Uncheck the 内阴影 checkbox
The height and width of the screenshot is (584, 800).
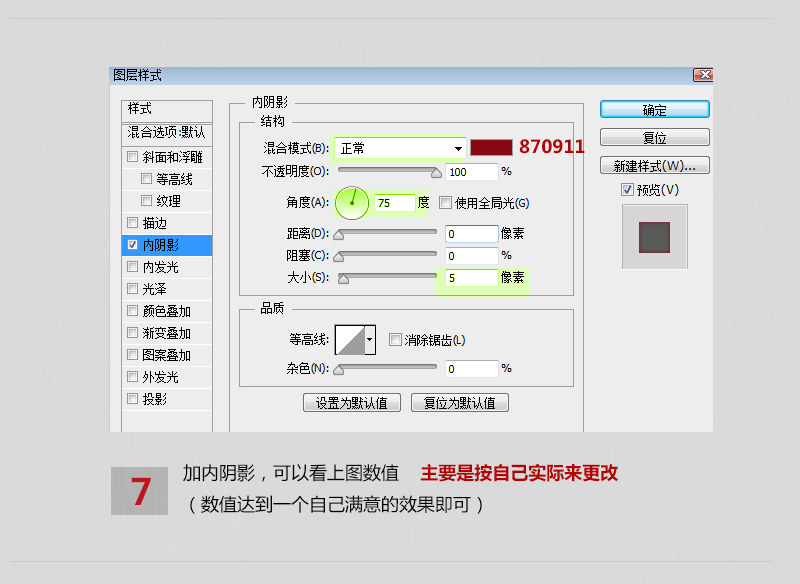pyautogui.click(x=133, y=244)
